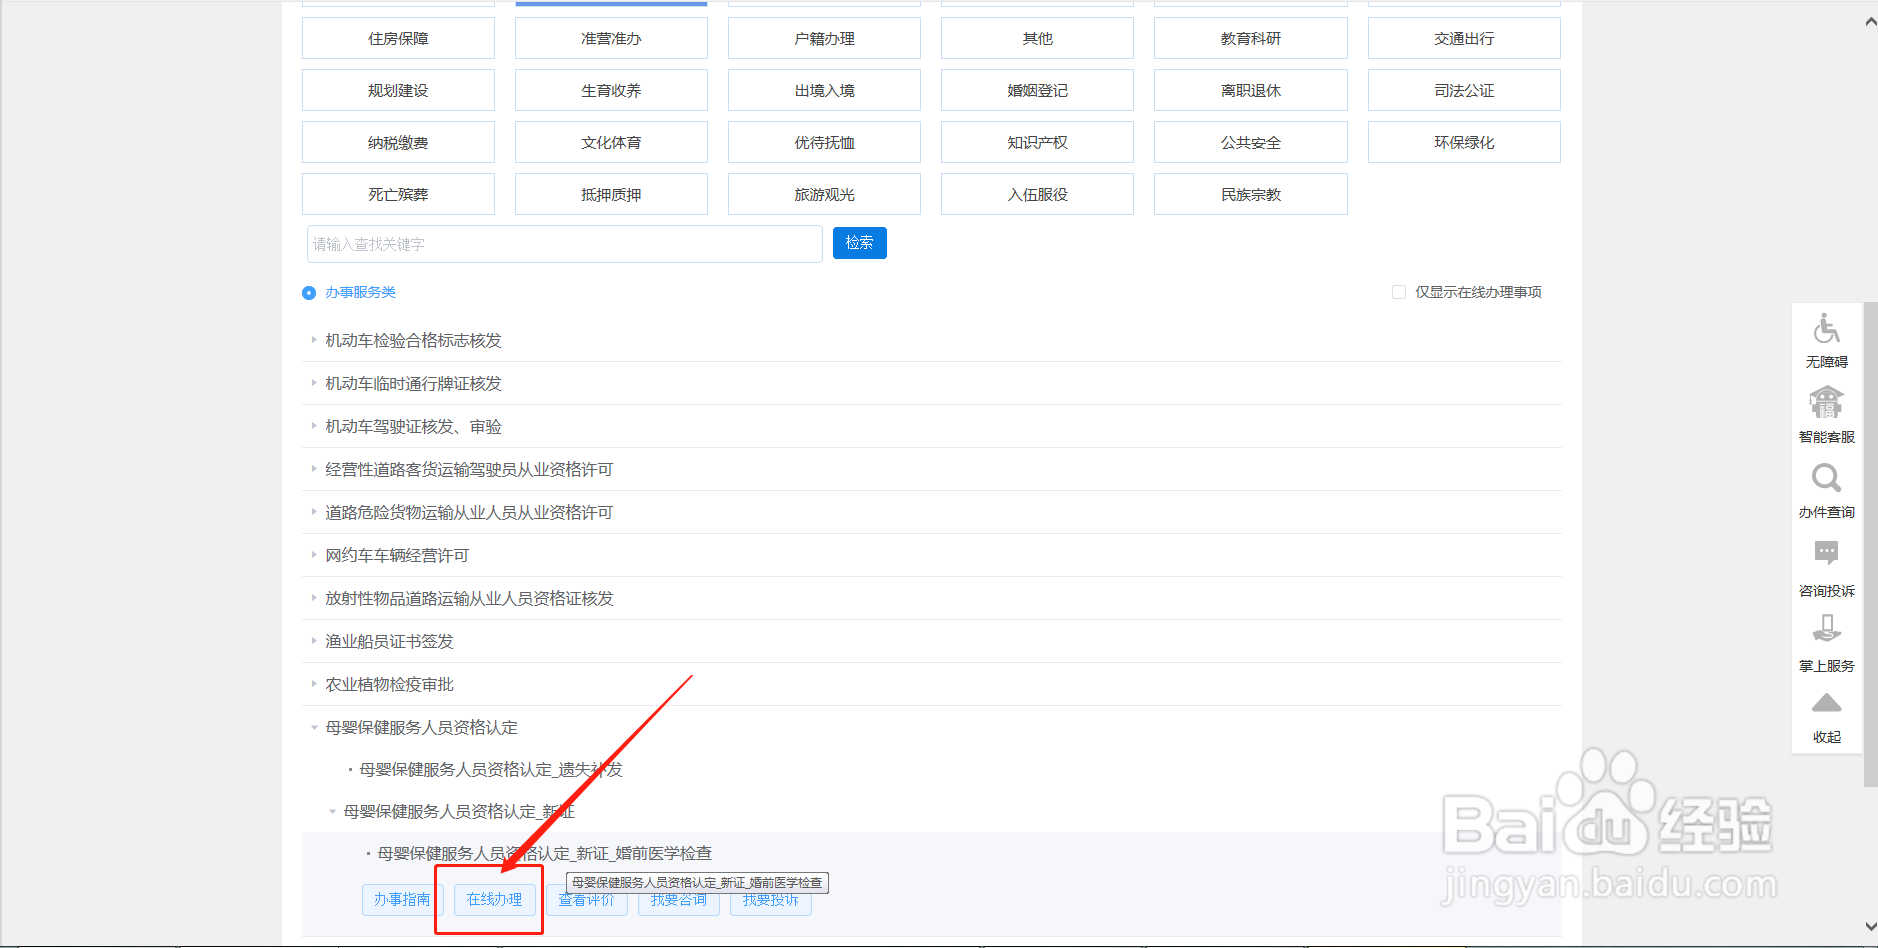This screenshot has width=1878, height=948.
Task: Click the 我要投诉 complaint button
Action: (770, 901)
